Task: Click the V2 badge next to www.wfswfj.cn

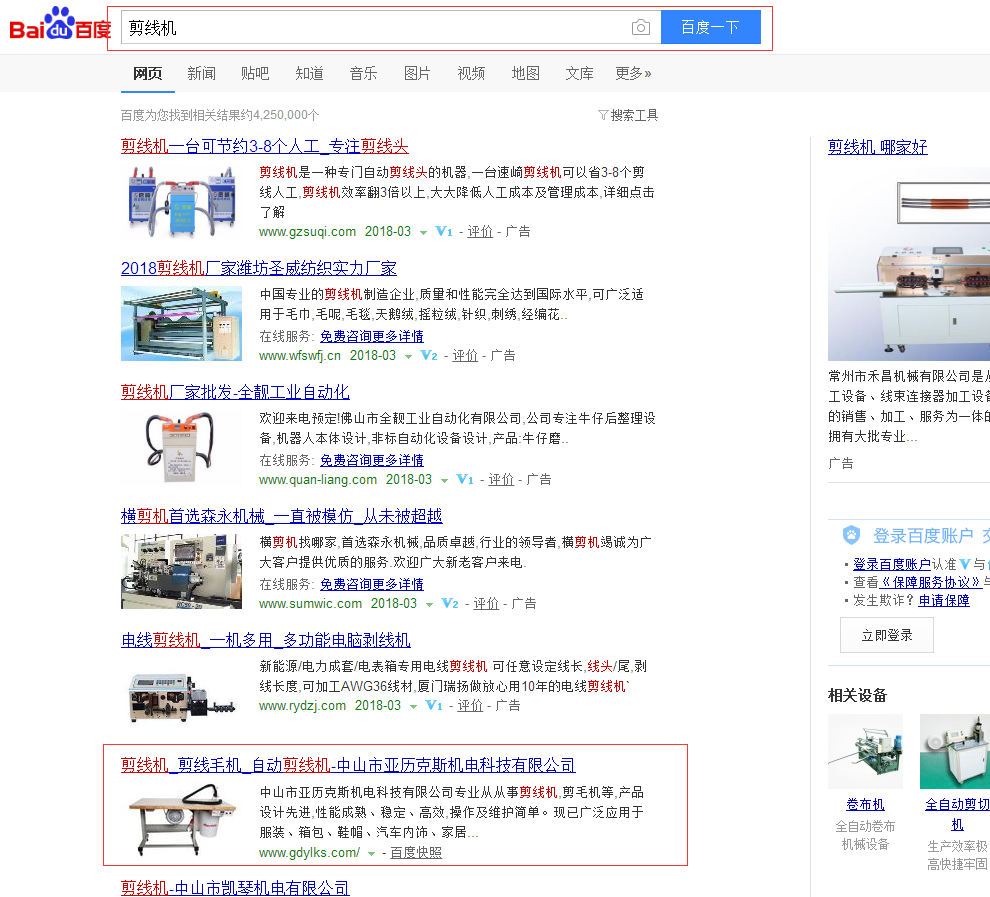Action: click(429, 356)
